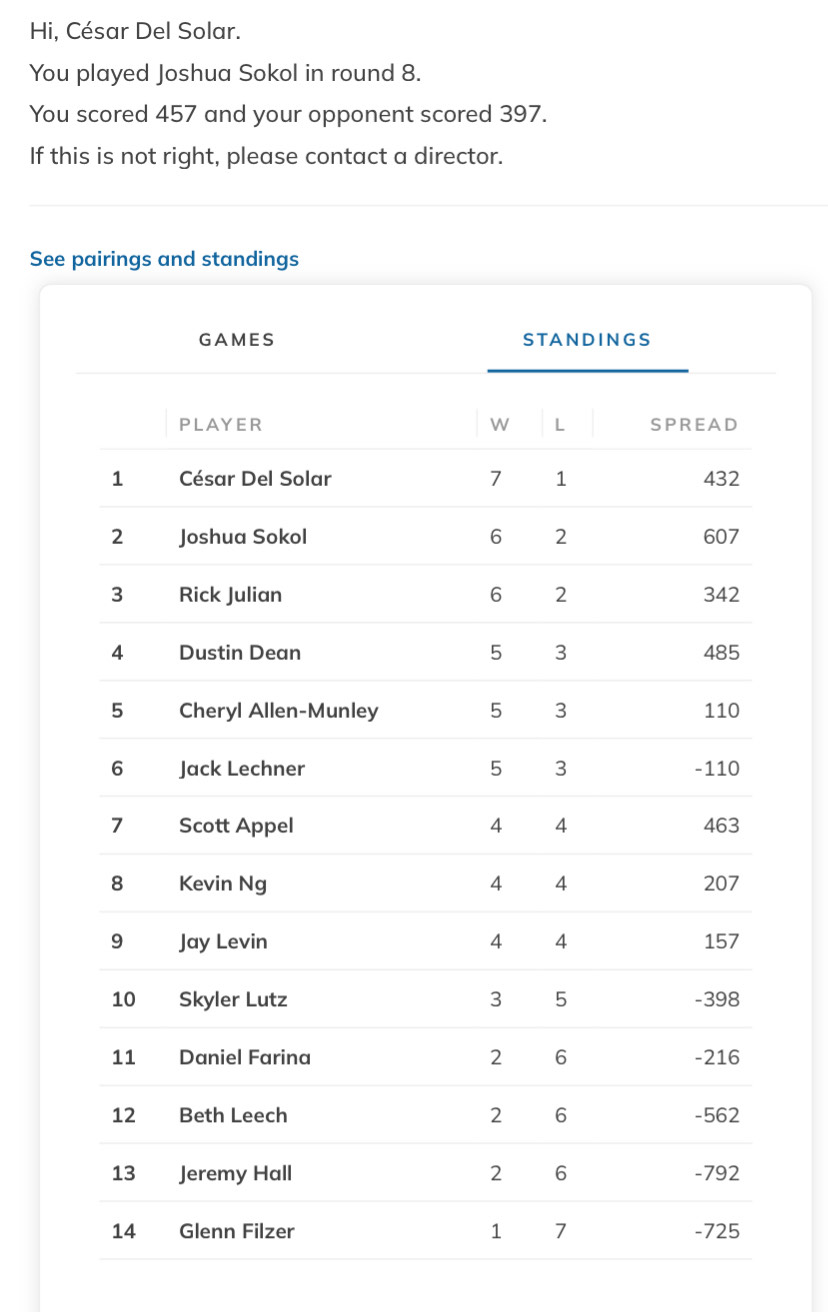828x1312 pixels.
Task: Select Daniel Farina in the list
Action: pos(245,1058)
